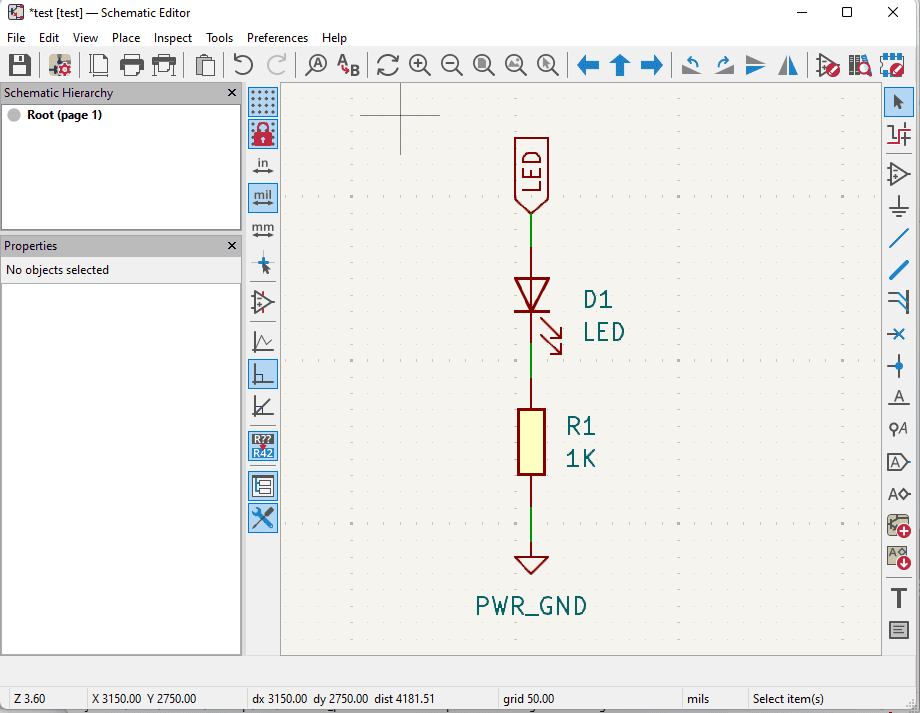920x713 pixels.
Task: Open the Symbol Library Browser
Action: [860, 65]
